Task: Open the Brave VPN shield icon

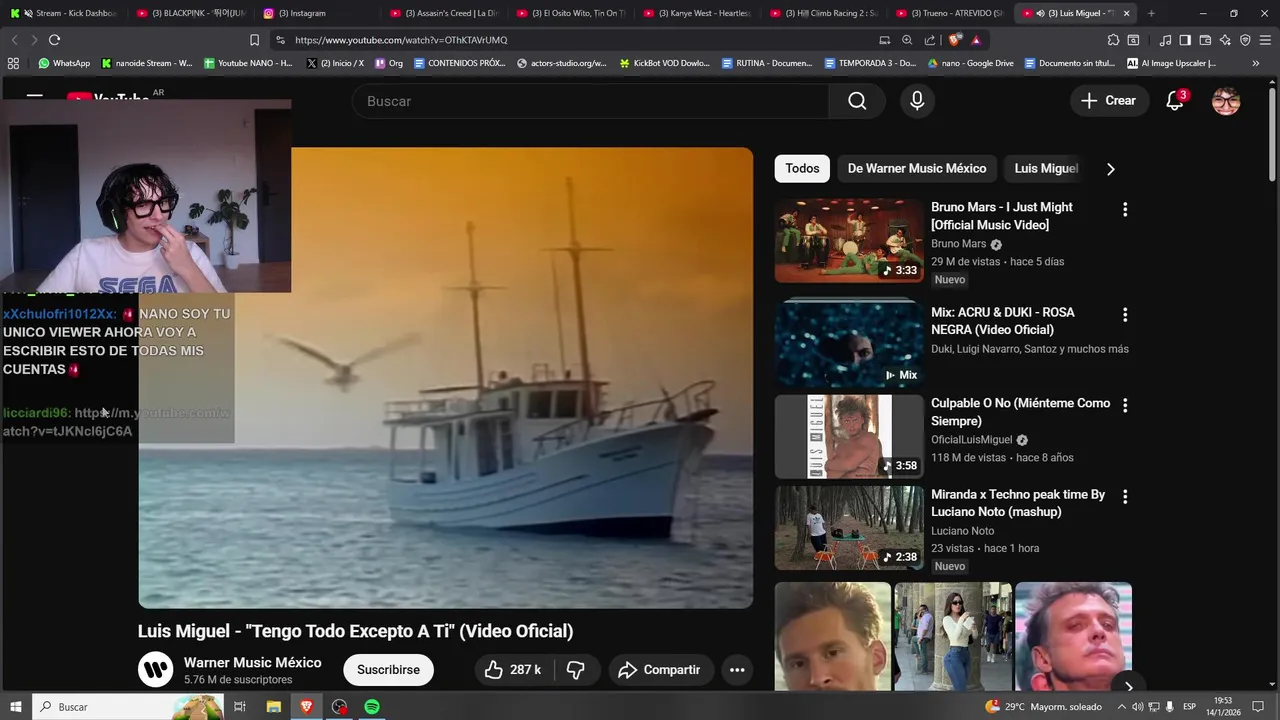Action: [1245, 40]
